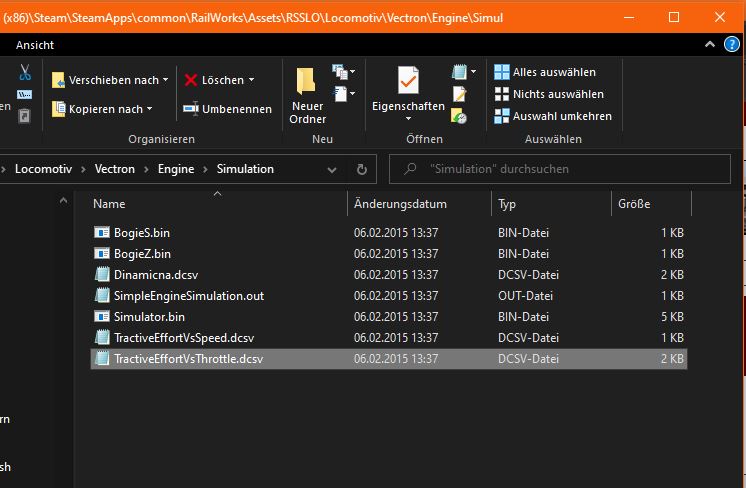746x488 pixels.
Task: Click the Paste shortcut icon
Action: click(x=24, y=116)
